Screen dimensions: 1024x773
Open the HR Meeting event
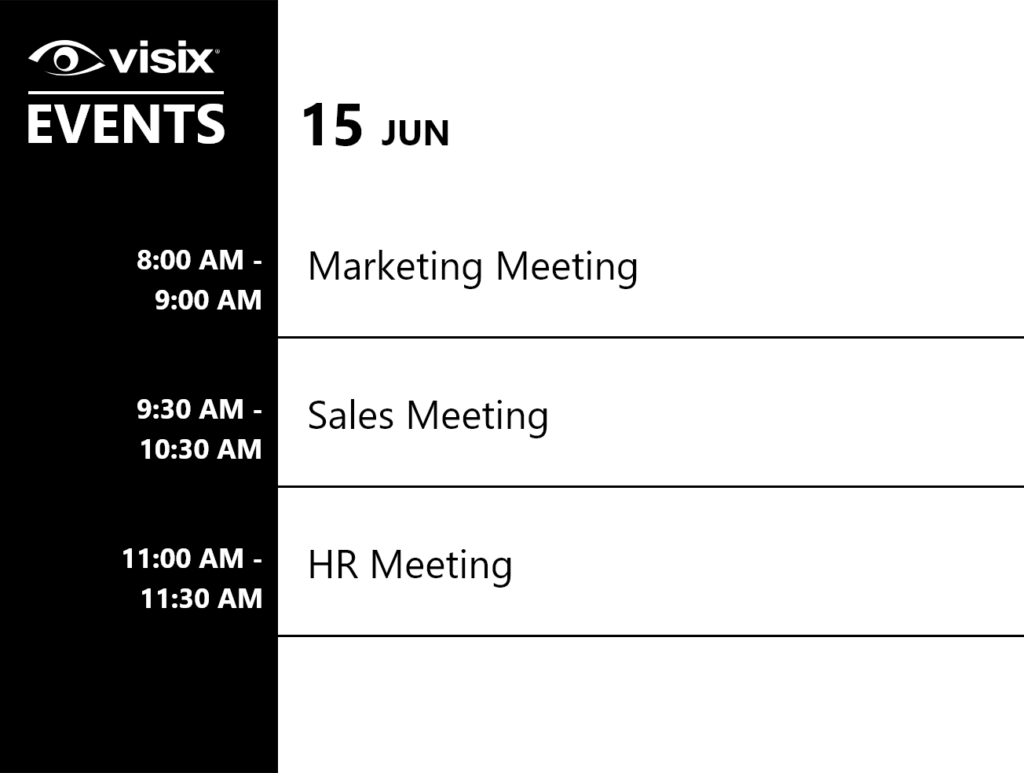pyautogui.click(x=410, y=565)
